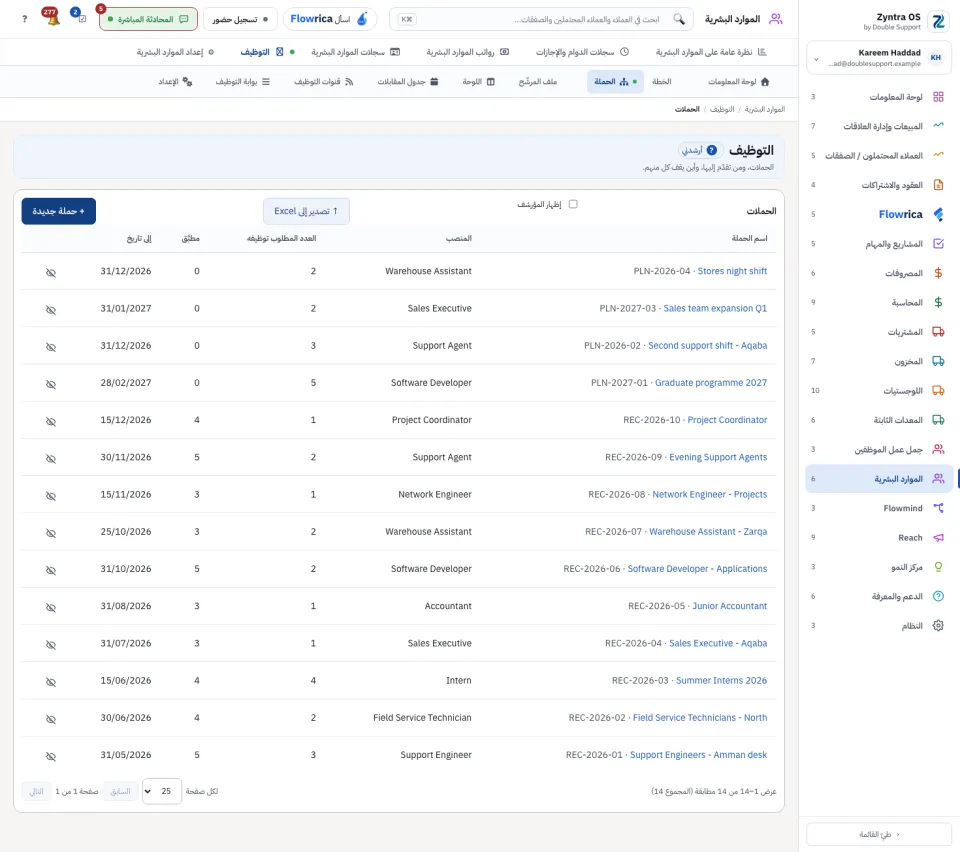This screenshot has height=852, width=960.
Task: Archive the Stores night shift campaign
Action: pyautogui.click(x=51, y=272)
